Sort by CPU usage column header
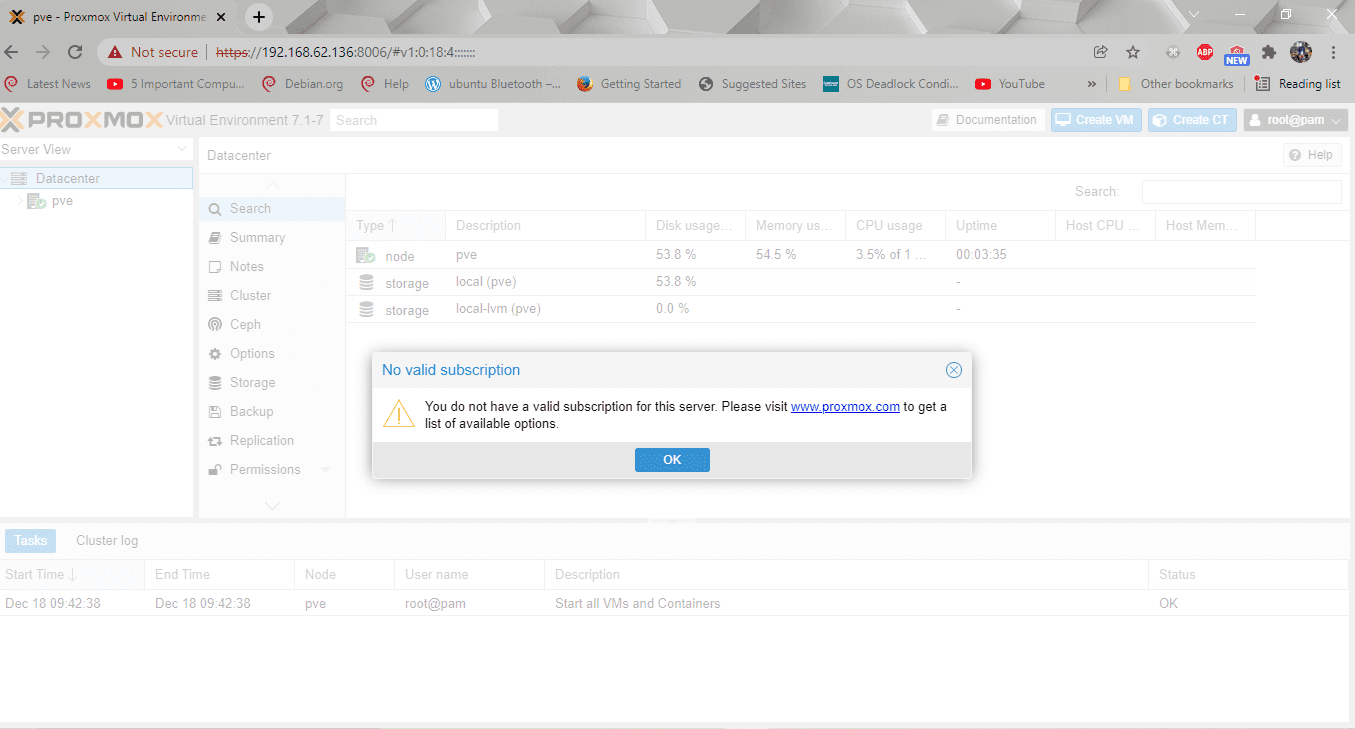 tap(895, 225)
